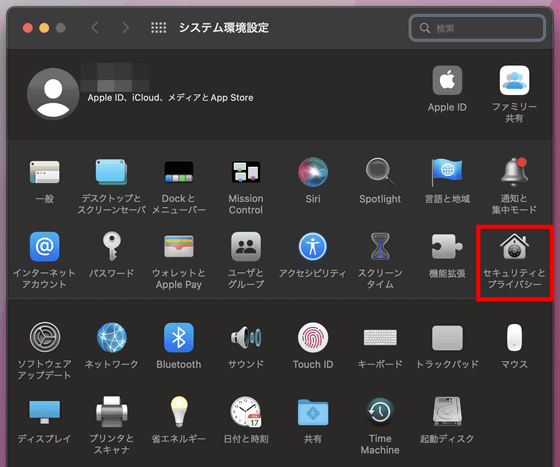Select the user account avatar picture
Screen dimensions: 560x467
tap(53, 94)
